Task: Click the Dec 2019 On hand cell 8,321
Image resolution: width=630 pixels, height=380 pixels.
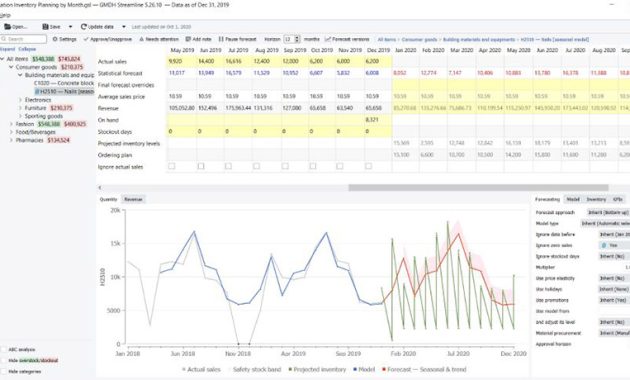Action: [378, 120]
